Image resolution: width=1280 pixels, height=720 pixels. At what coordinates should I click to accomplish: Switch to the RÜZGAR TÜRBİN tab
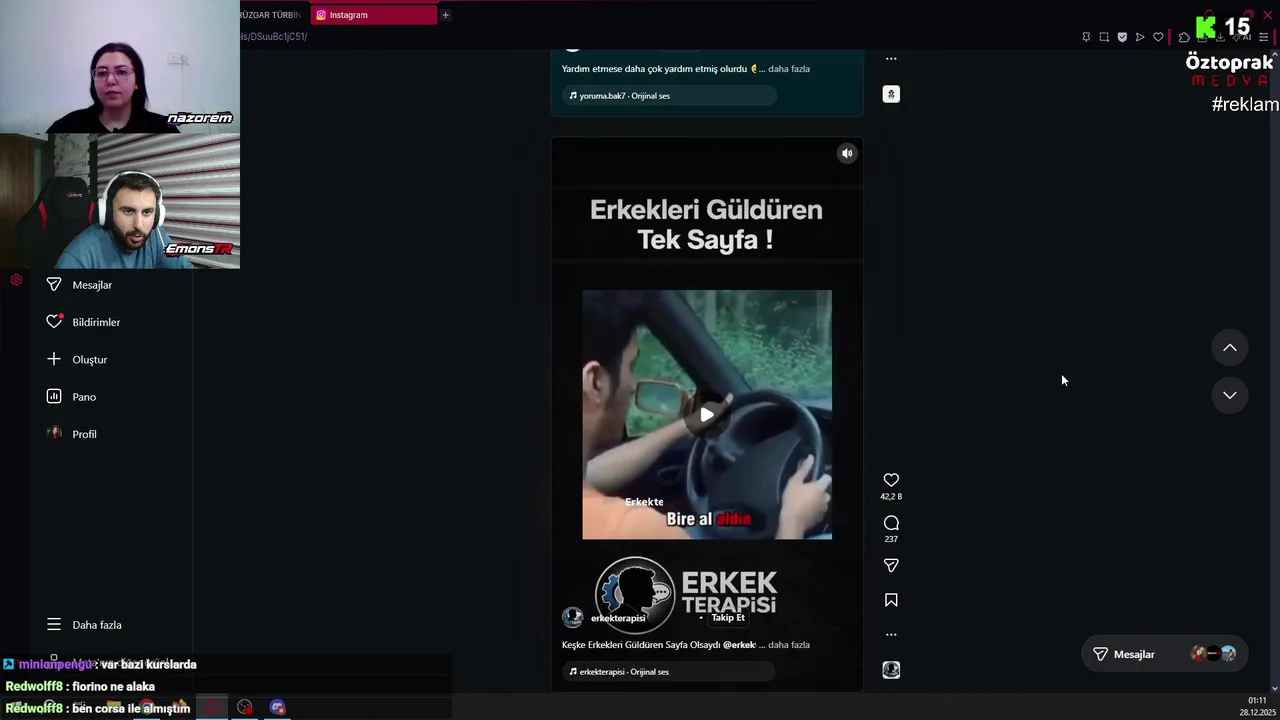tap(270, 15)
